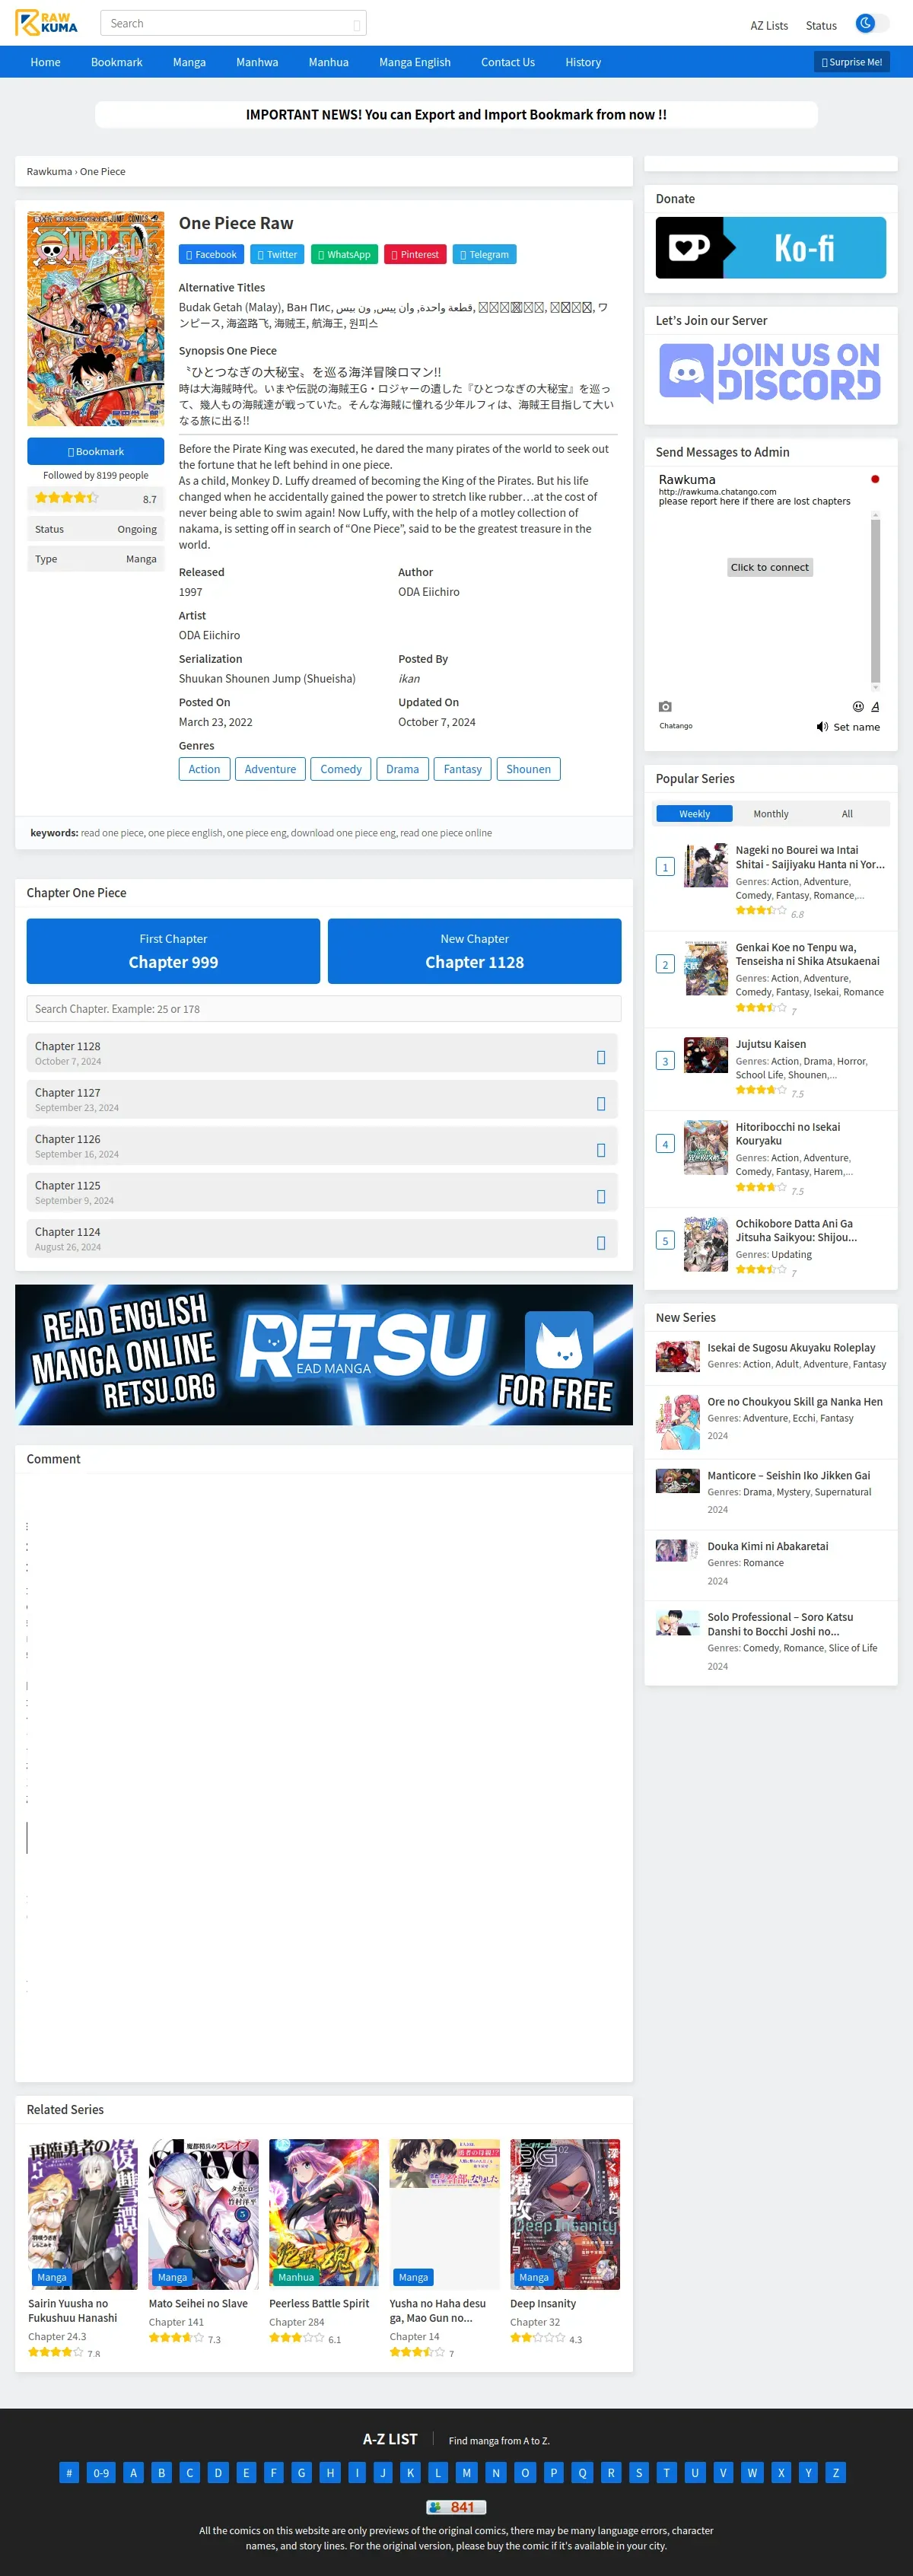Screen dimensions: 913x2576
Task: Open the chat emoji smiley icon
Action: pyautogui.click(x=858, y=706)
